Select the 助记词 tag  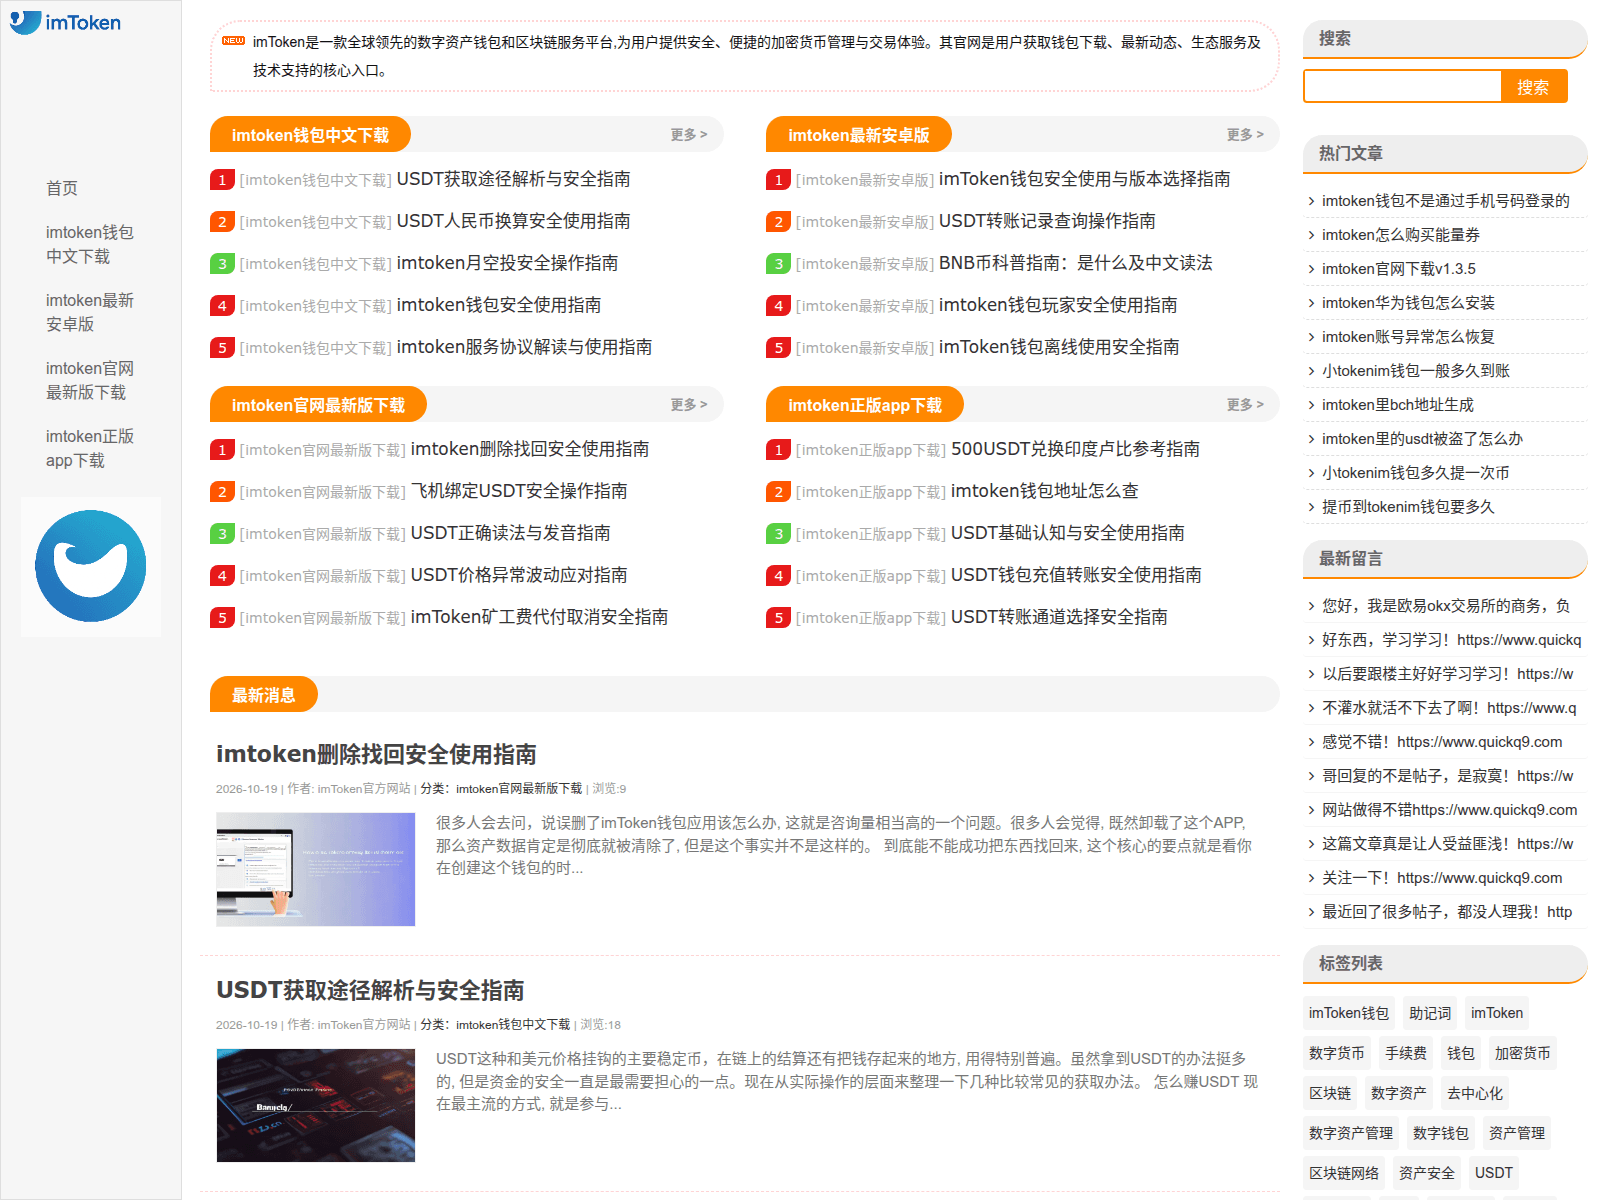coord(1430,1013)
